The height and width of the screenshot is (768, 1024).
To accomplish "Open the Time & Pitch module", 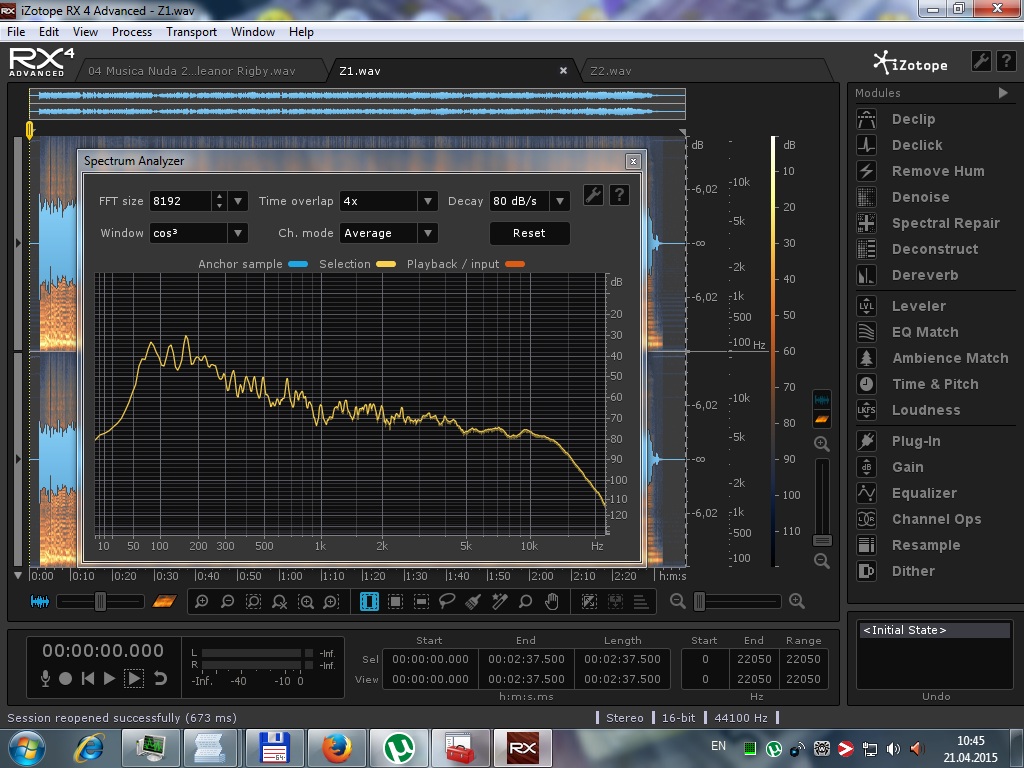I will 935,384.
